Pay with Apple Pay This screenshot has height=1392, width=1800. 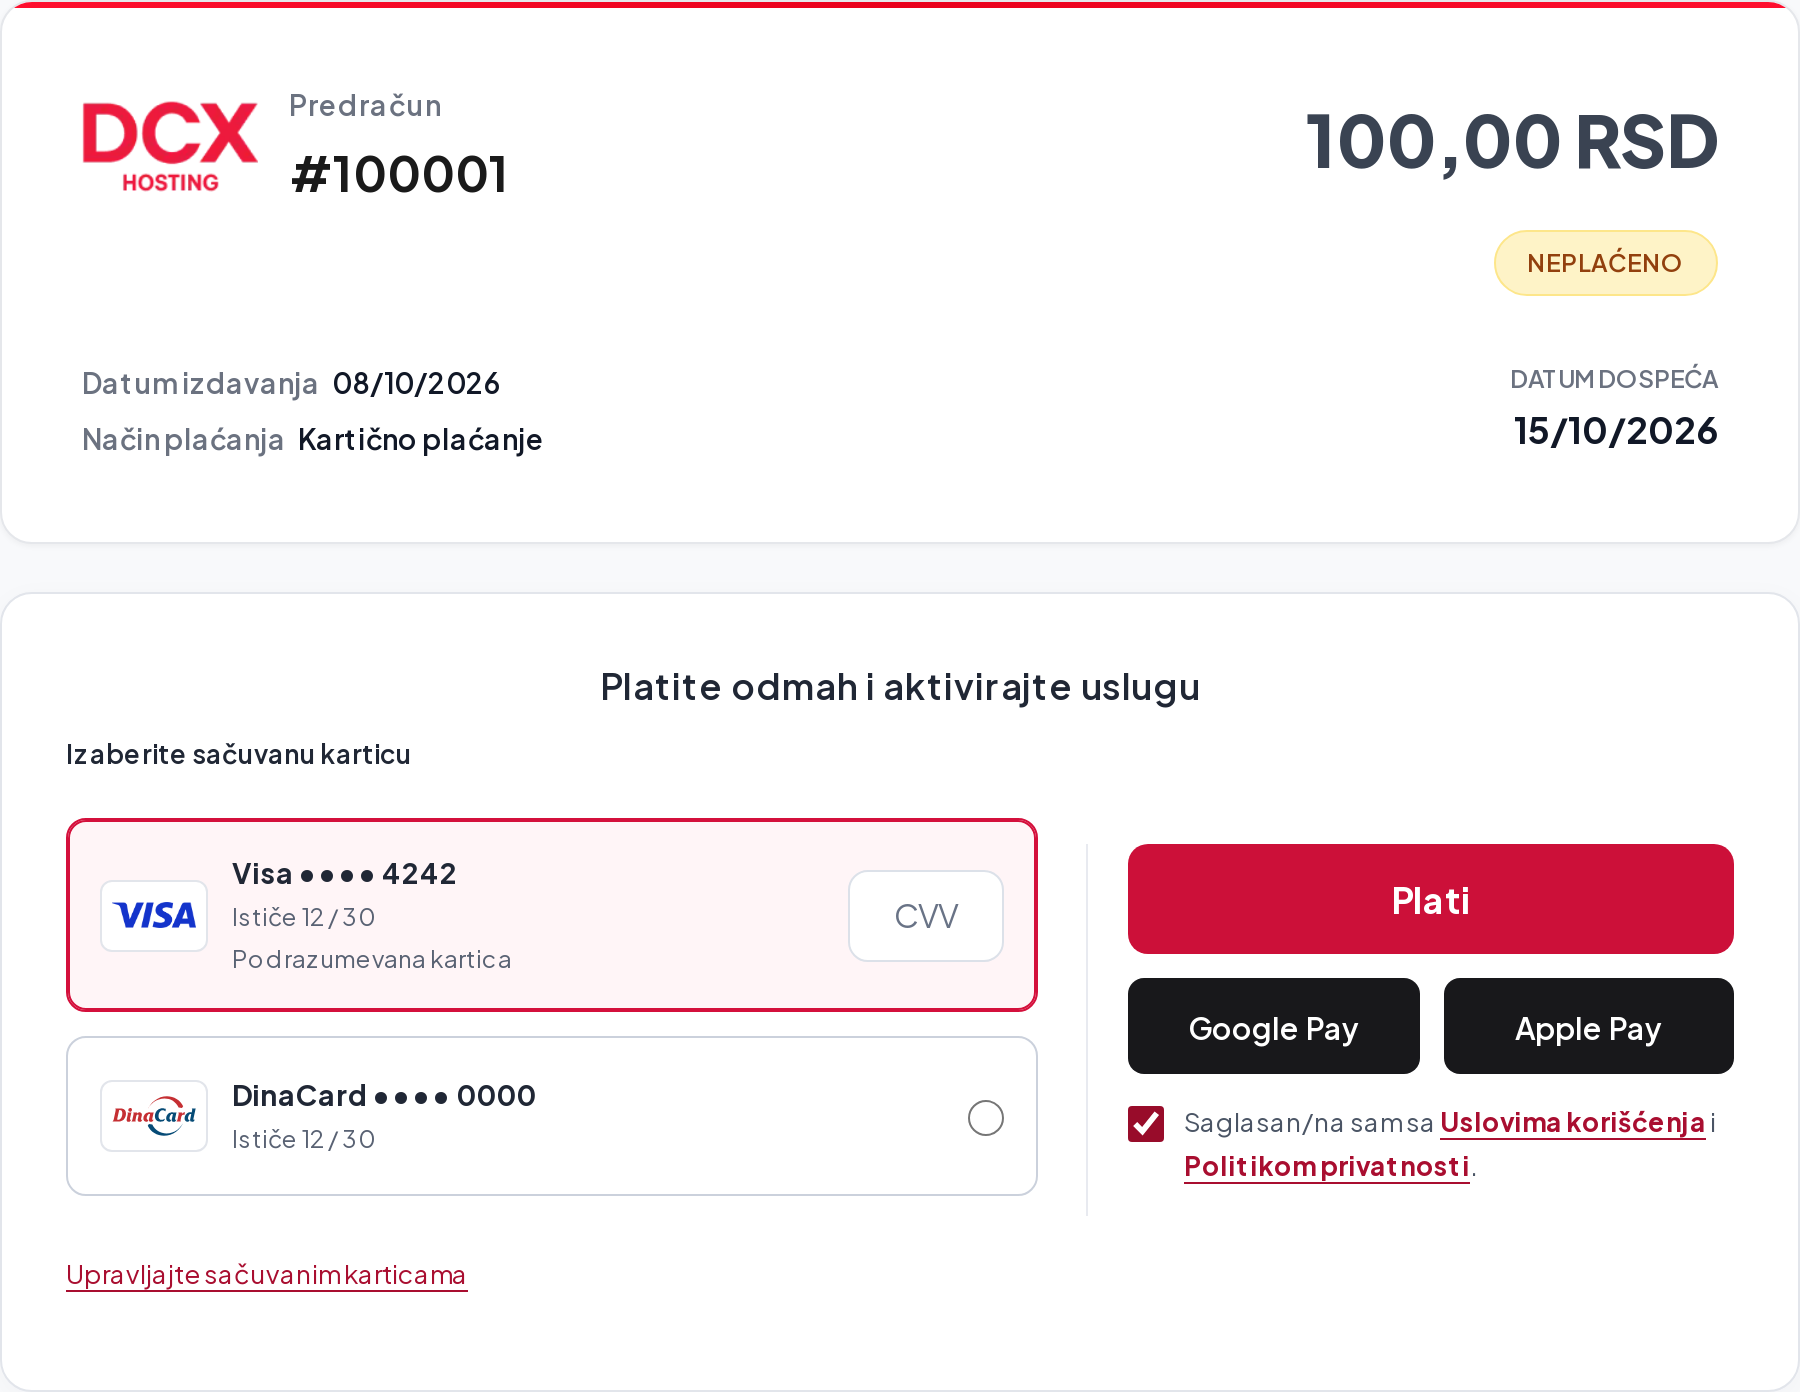tap(1588, 1026)
